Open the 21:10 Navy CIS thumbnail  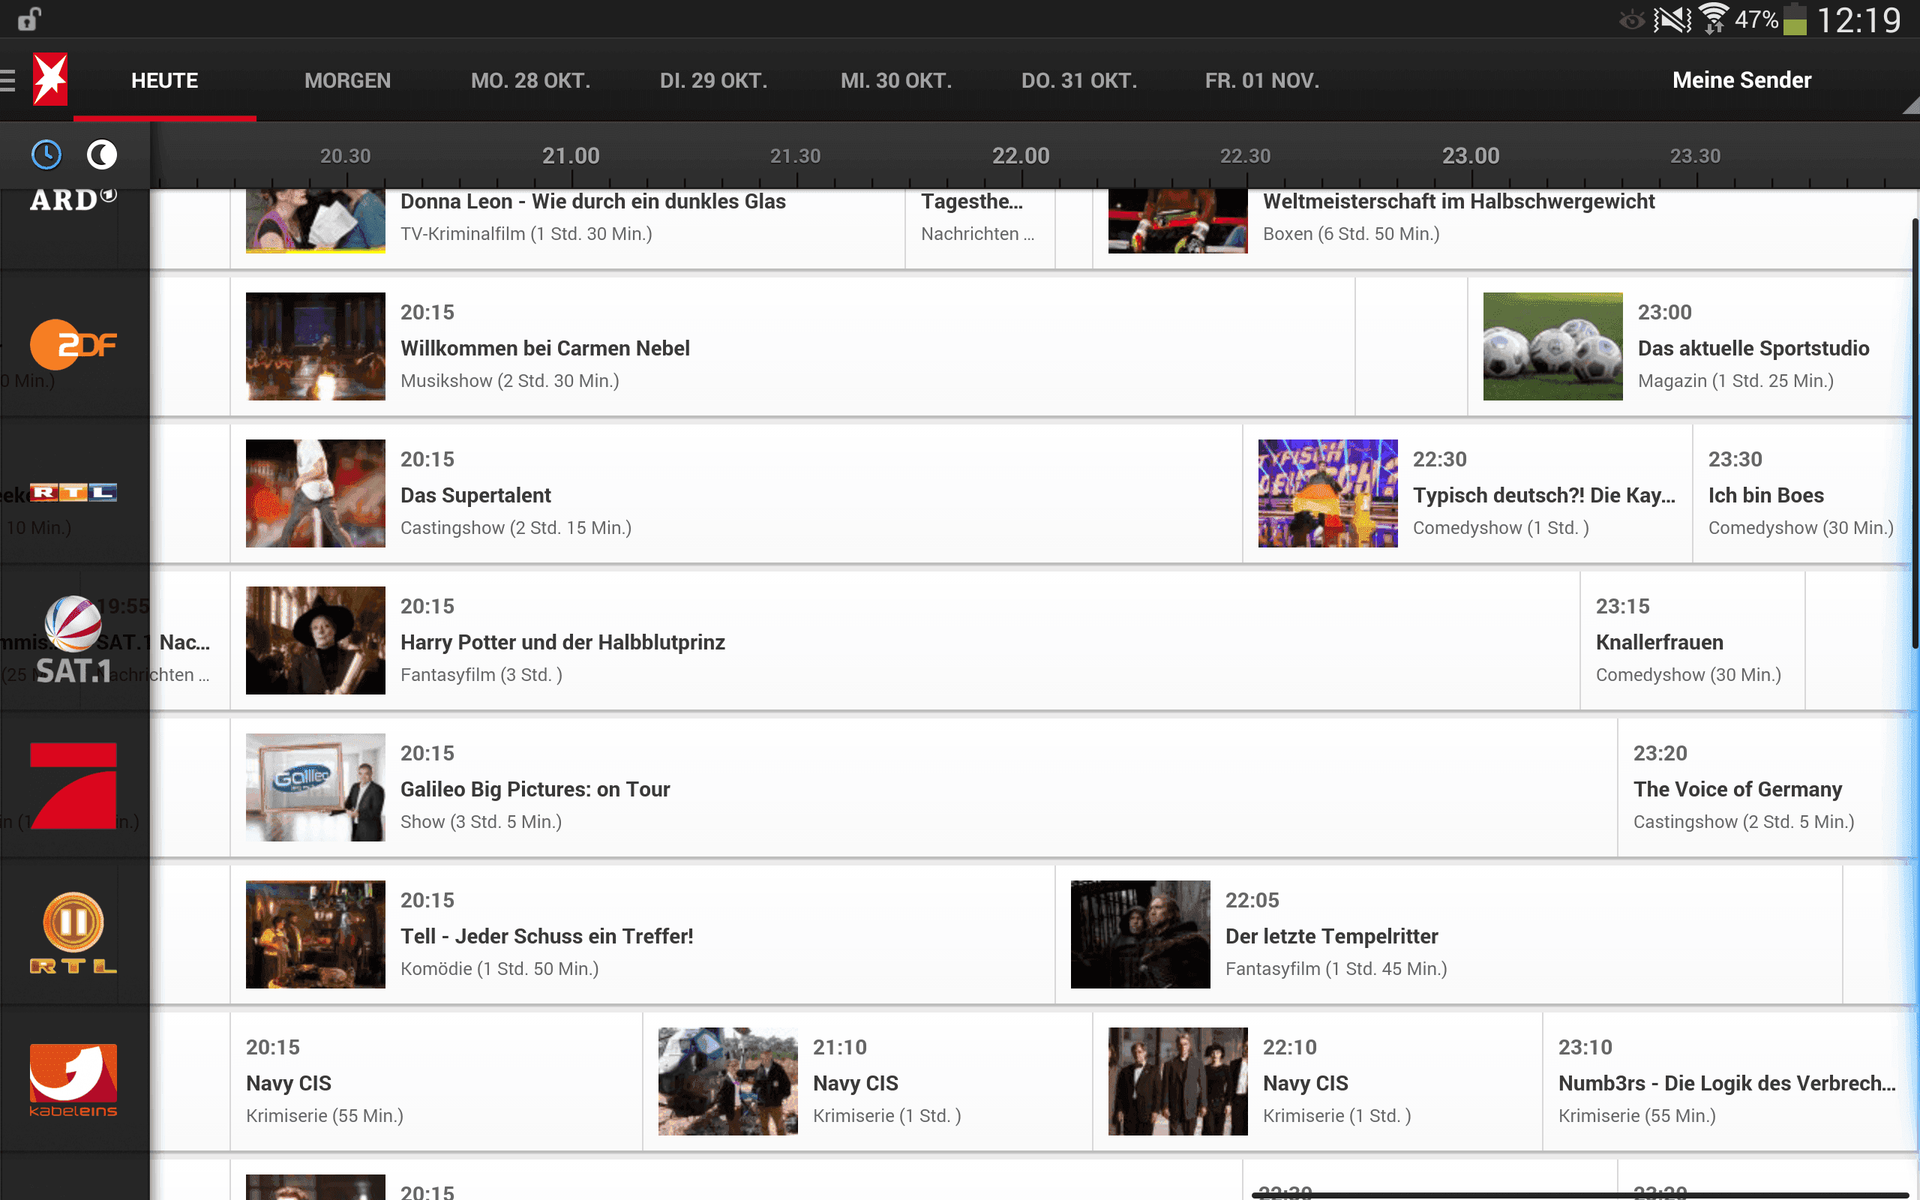(728, 1081)
